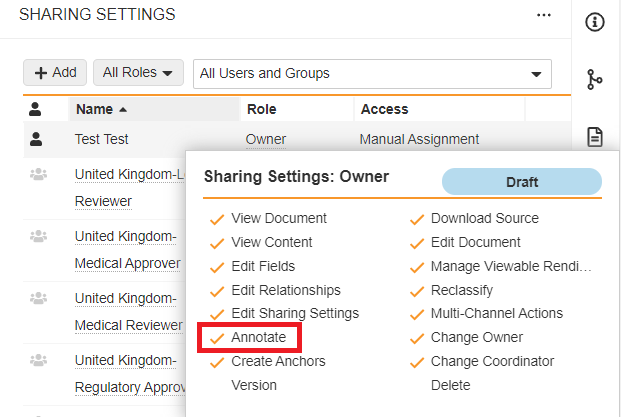Click the Download Source permission checkmark
621x417 pixels.
click(416, 218)
